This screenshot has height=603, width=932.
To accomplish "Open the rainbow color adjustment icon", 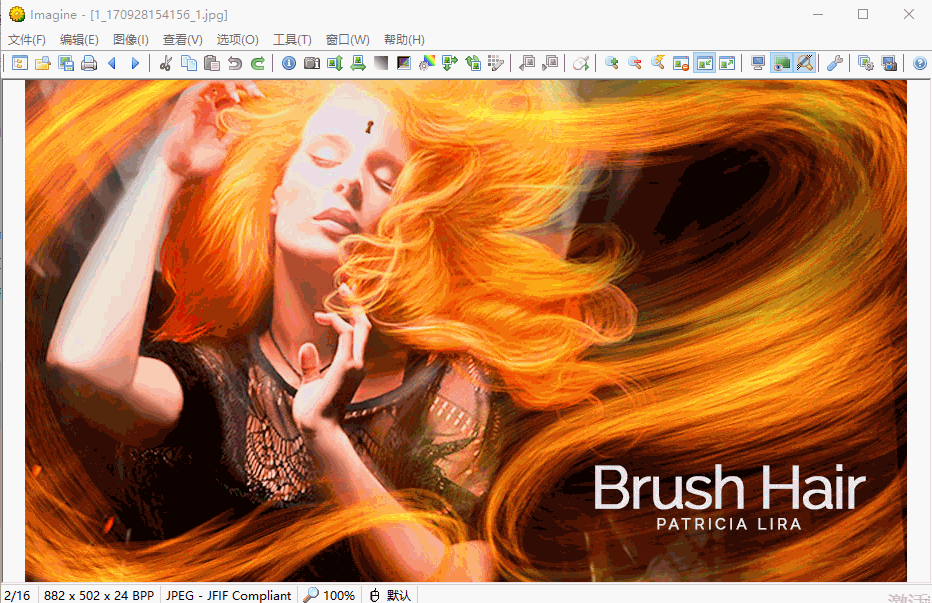I will pos(427,63).
